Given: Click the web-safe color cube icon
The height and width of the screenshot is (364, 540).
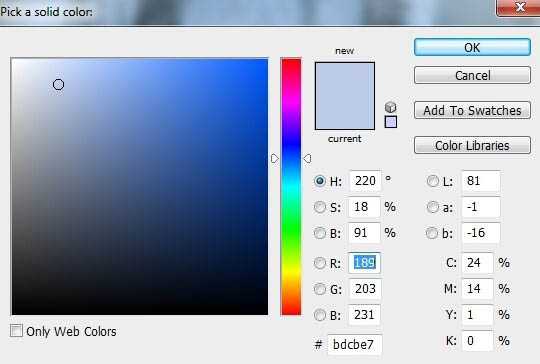Looking at the screenshot, I should coord(391,107).
